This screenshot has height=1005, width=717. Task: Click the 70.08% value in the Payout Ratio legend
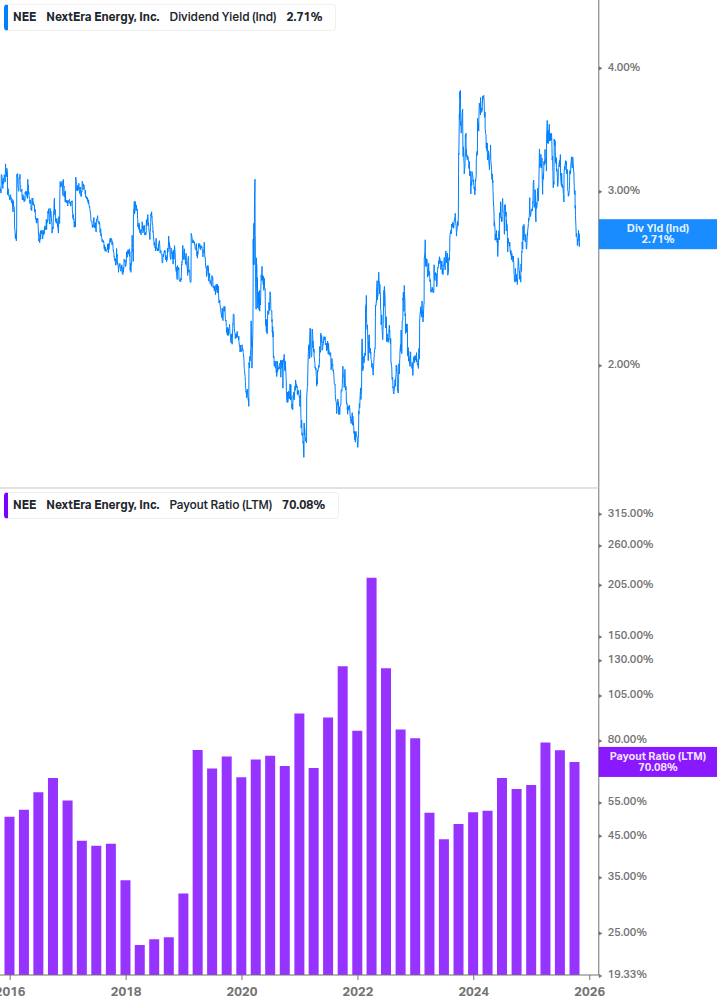click(304, 504)
